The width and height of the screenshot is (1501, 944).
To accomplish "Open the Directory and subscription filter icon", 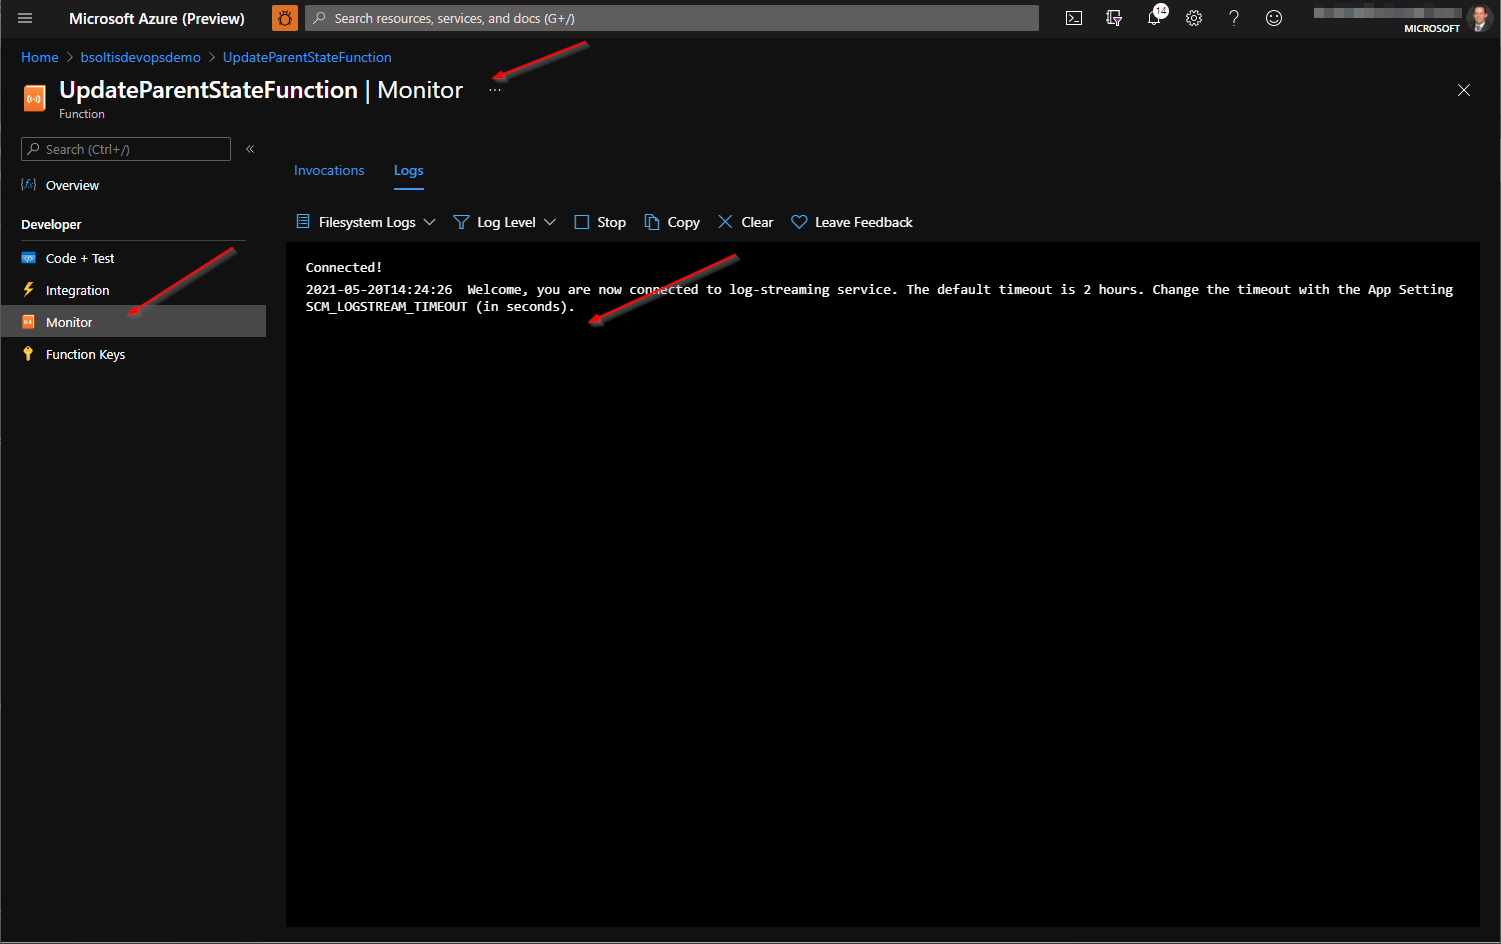I will pyautogui.click(x=1114, y=18).
